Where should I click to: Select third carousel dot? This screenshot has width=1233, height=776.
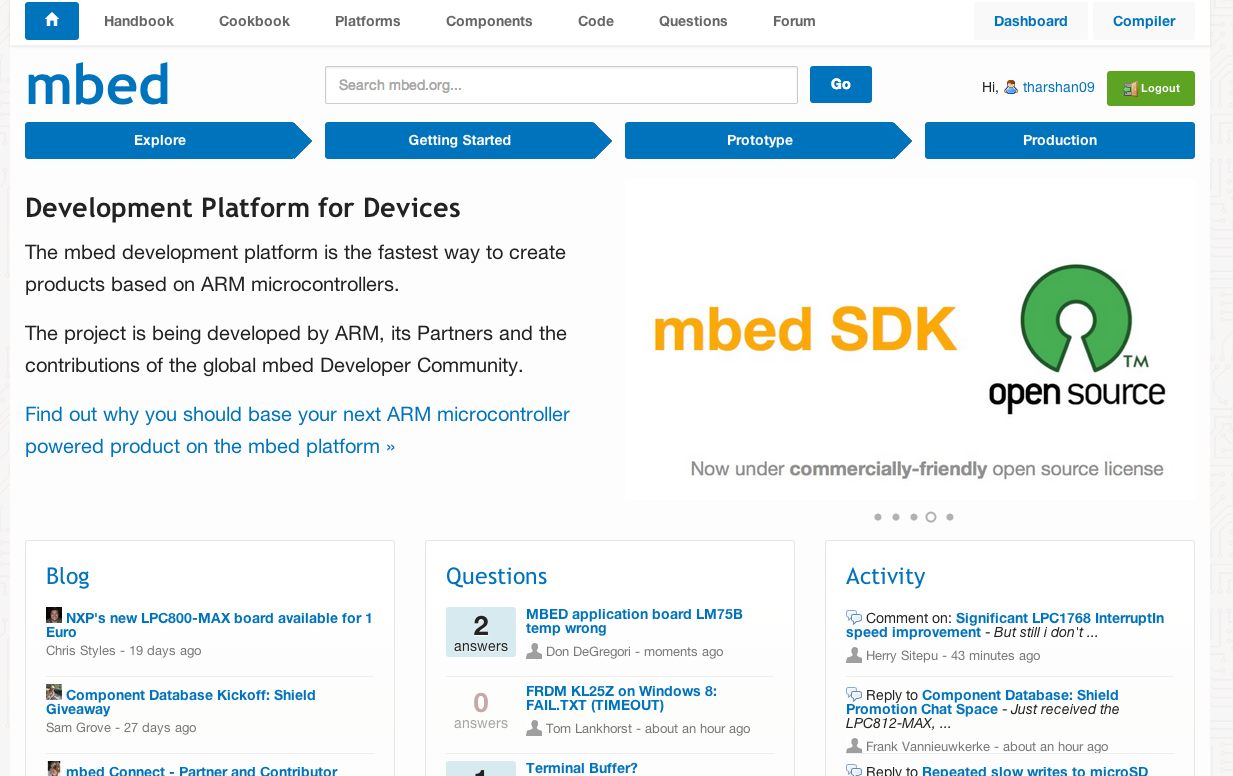914,517
